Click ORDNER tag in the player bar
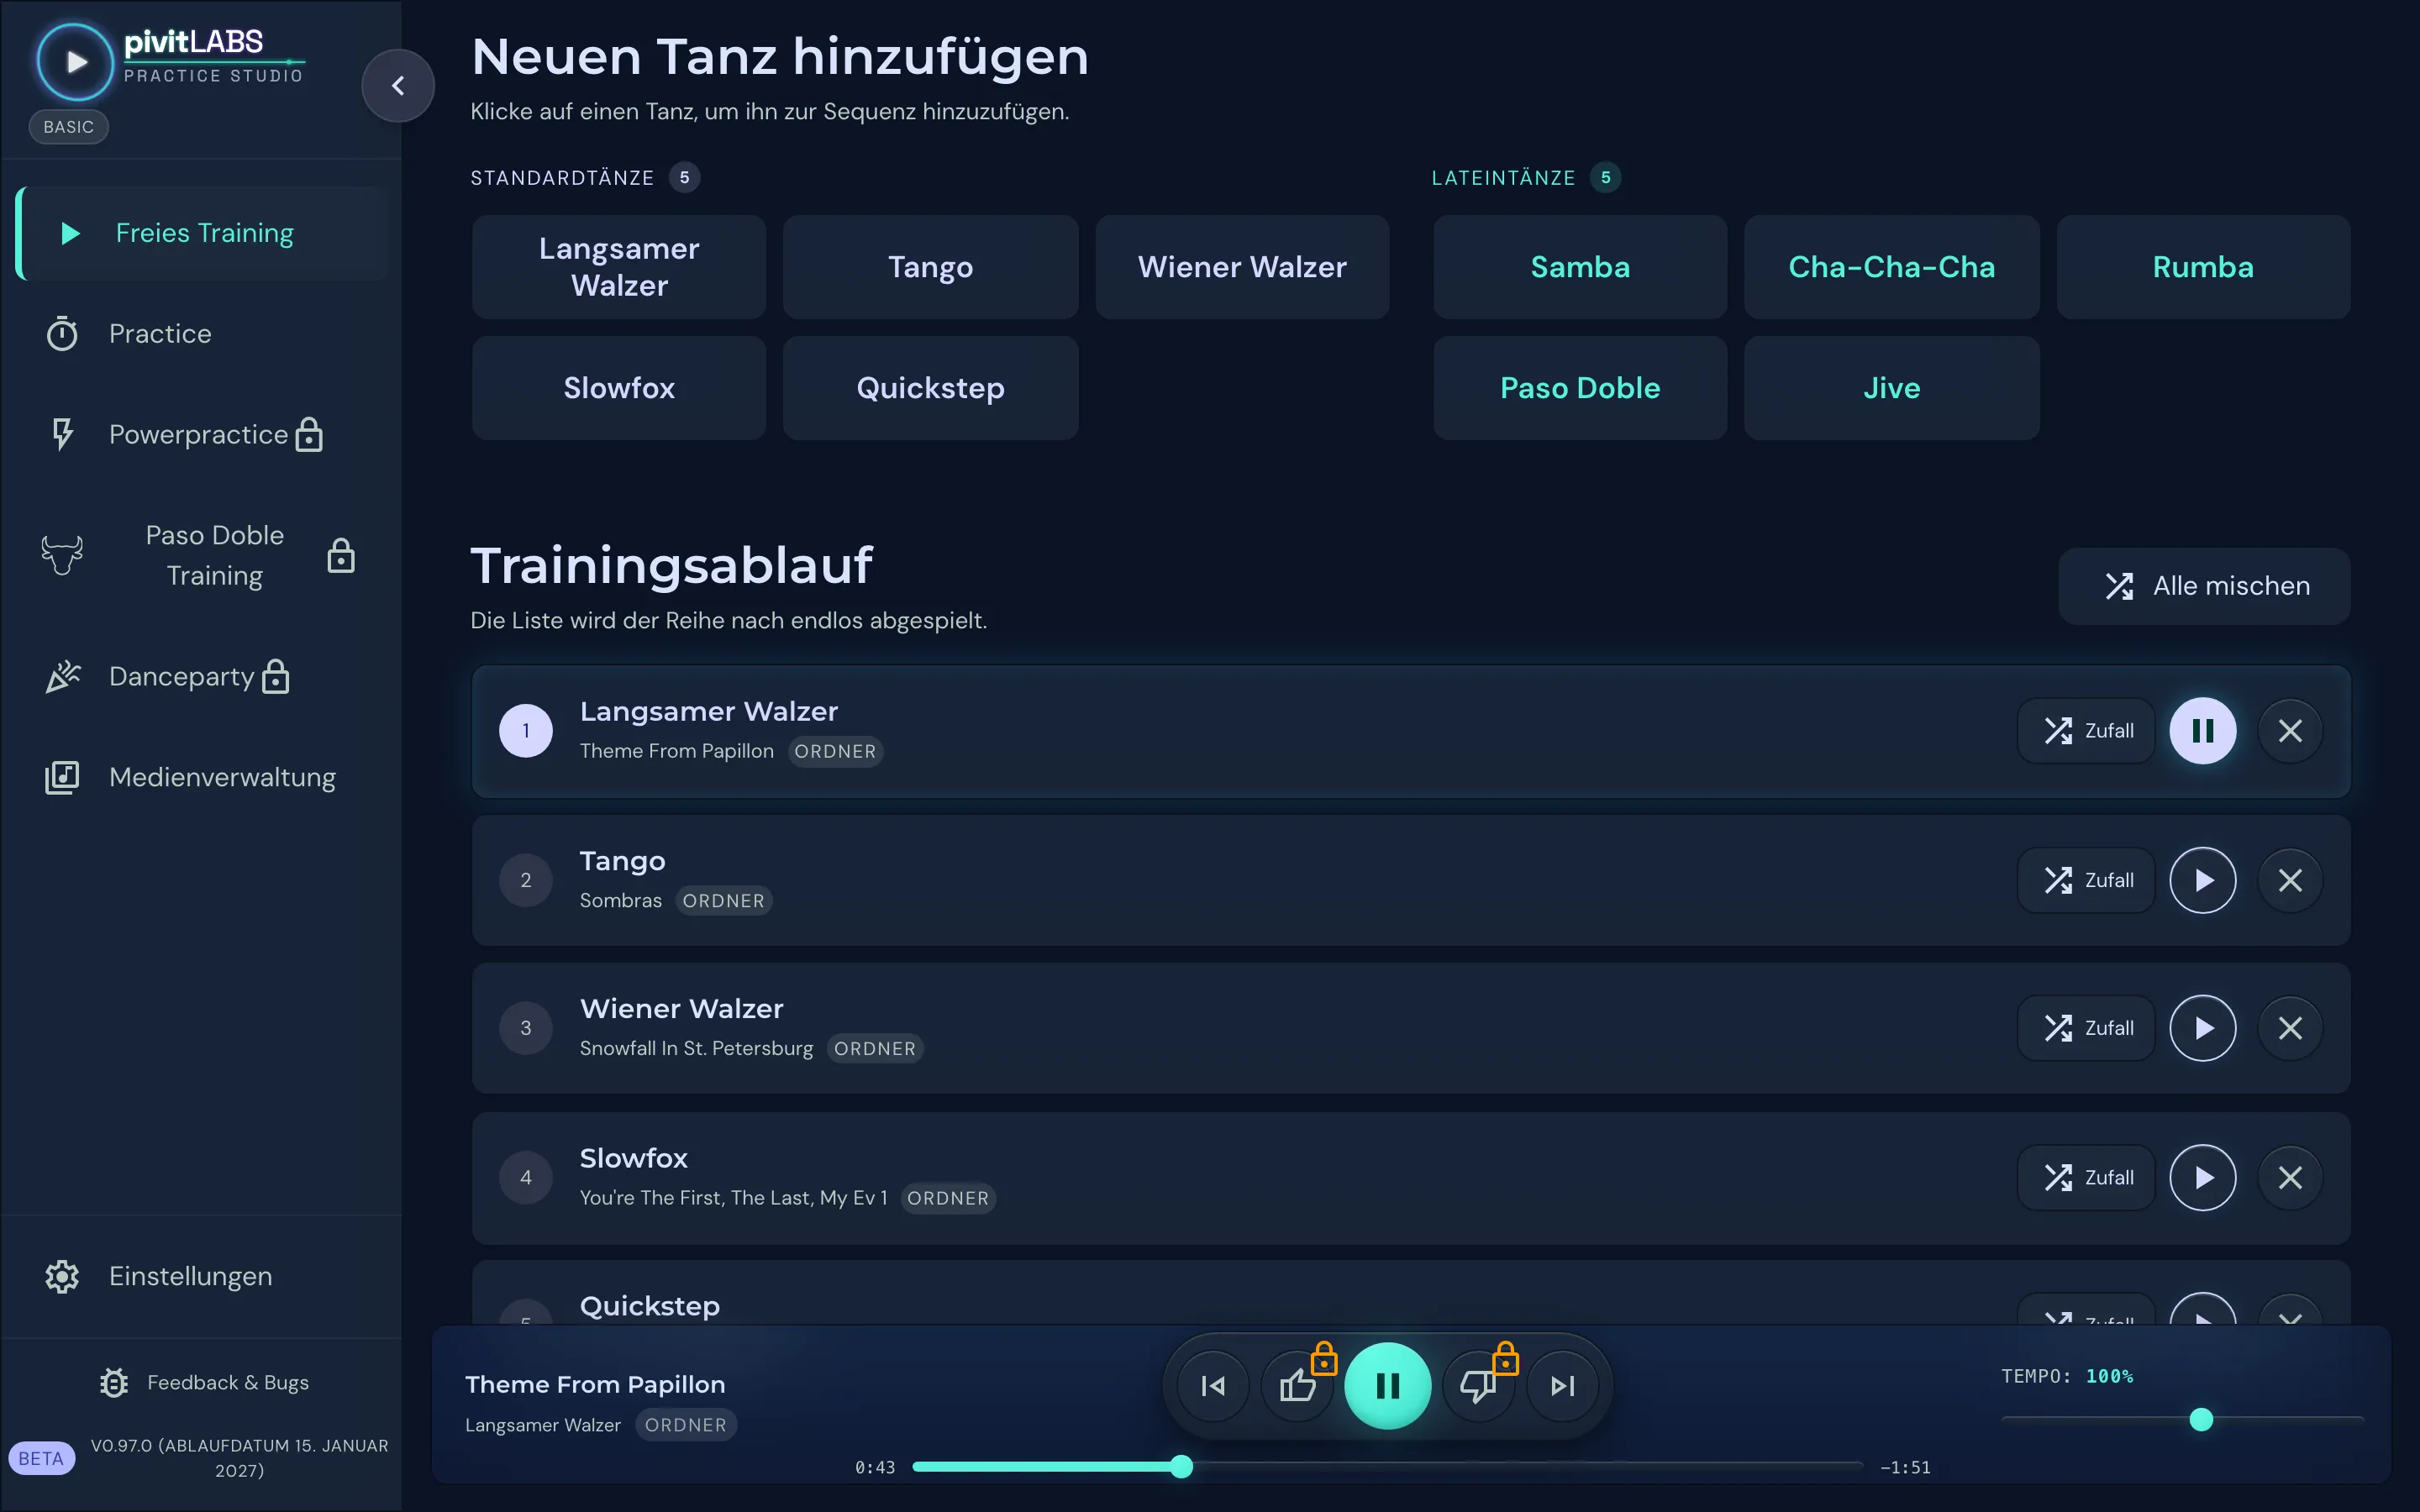The height and width of the screenshot is (1512, 2420). (686, 1425)
